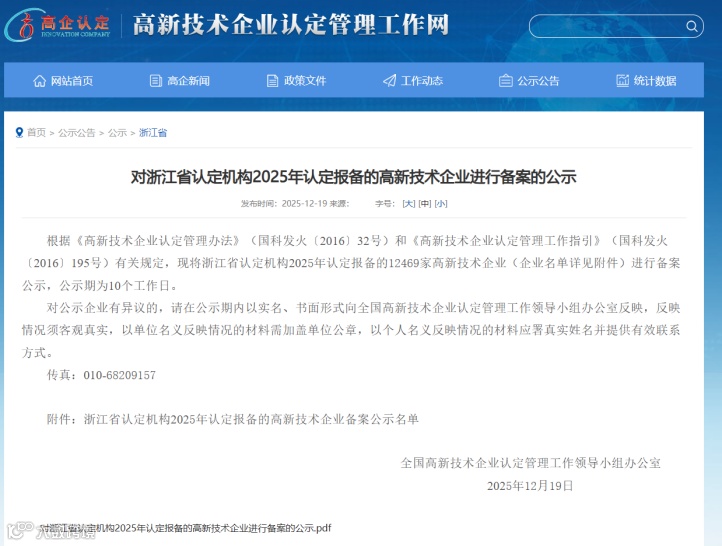Set font size to 小

pyautogui.click(x=441, y=203)
